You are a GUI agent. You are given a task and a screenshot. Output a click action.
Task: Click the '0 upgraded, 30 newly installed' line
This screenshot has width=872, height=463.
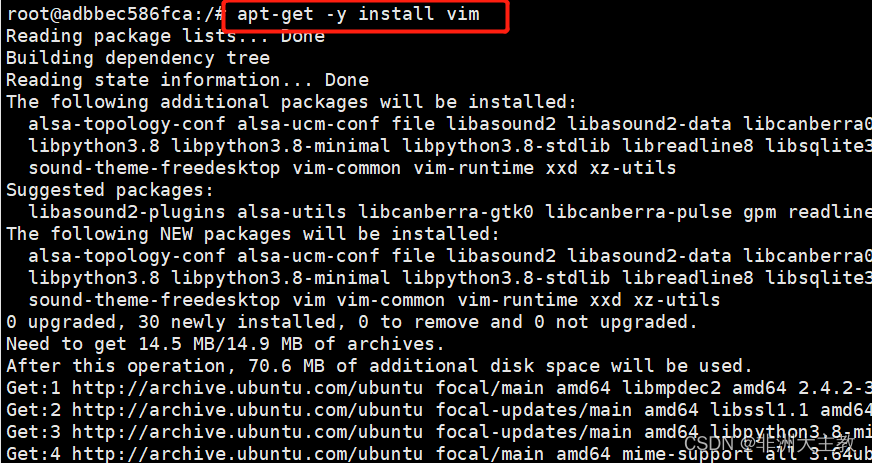click(x=351, y=322)
